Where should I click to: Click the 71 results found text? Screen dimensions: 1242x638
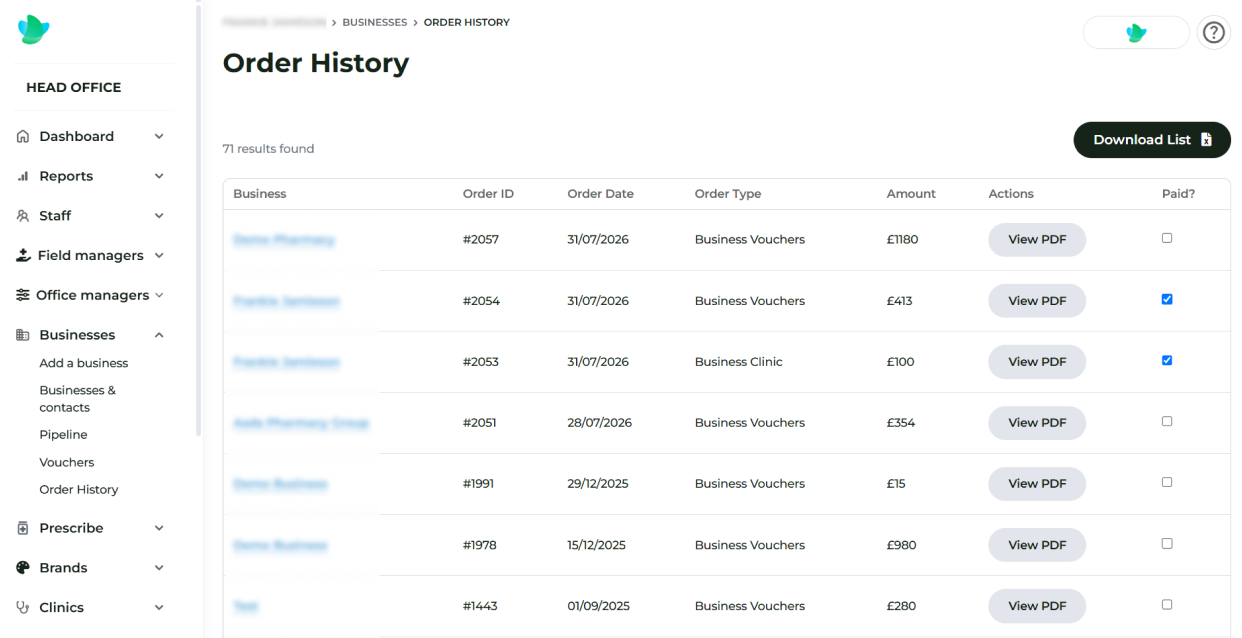[268, 149]
